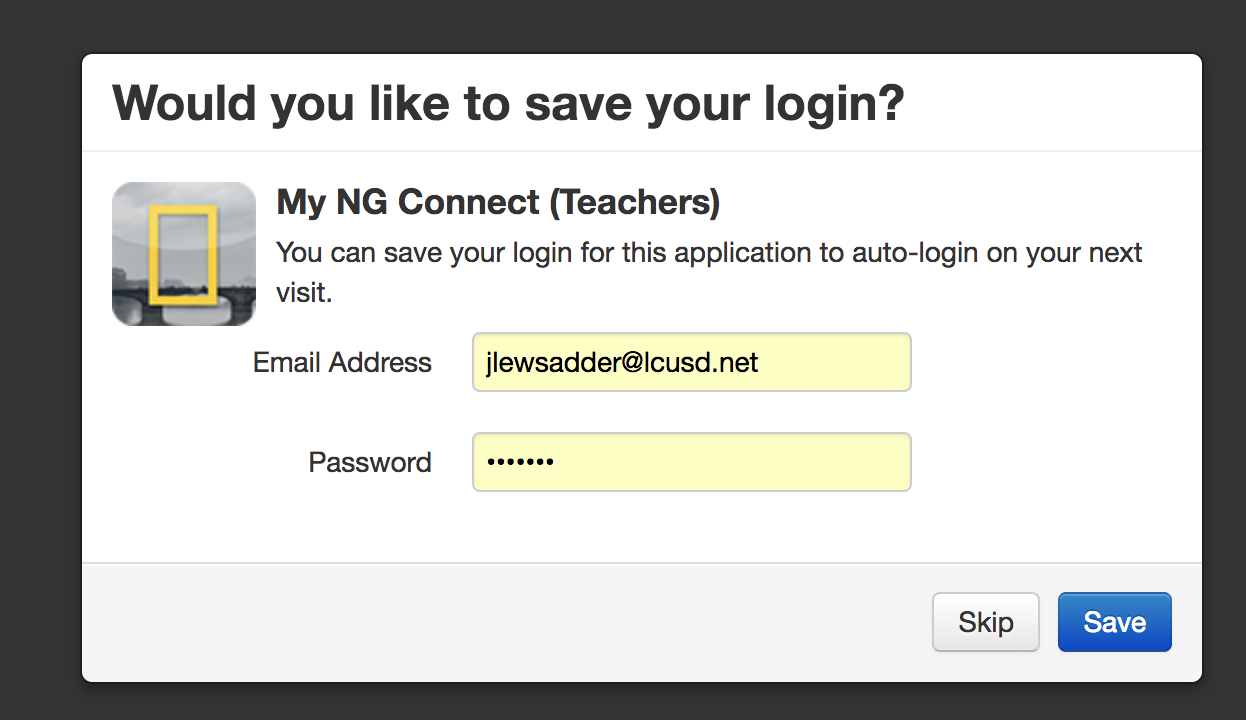Click the bridge photo in app thumbnail
Screen dimensions: 1246x720
tap(184, 292)
